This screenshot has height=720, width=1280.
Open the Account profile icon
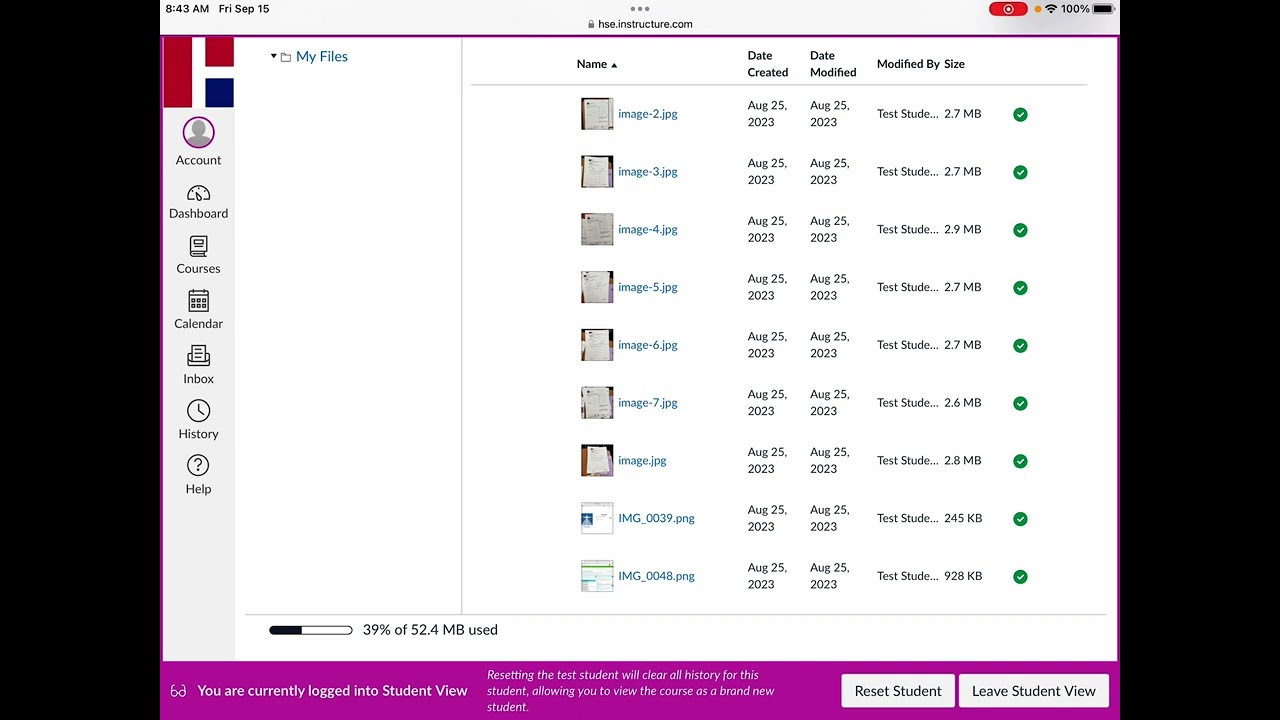pyautogui.click(x=198, y=132)
